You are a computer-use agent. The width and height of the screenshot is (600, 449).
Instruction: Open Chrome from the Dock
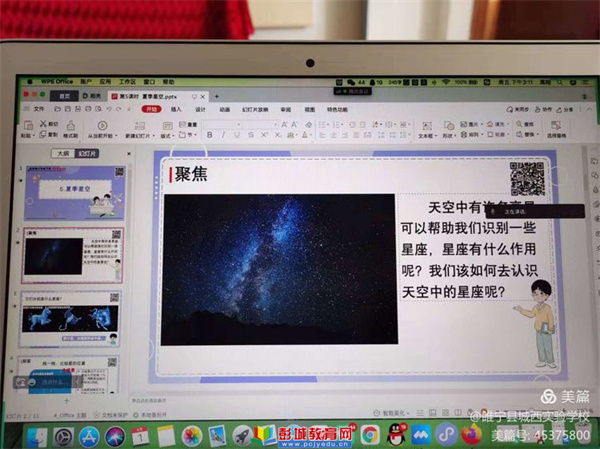(370, 435)
